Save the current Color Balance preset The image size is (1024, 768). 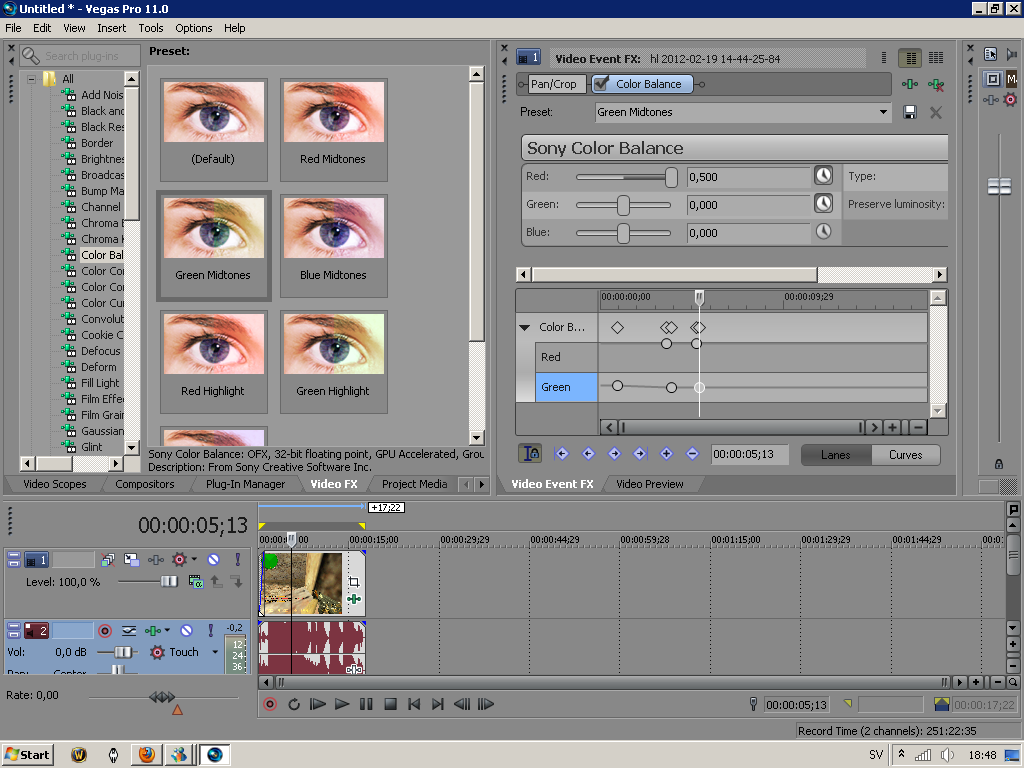point(910,112)
